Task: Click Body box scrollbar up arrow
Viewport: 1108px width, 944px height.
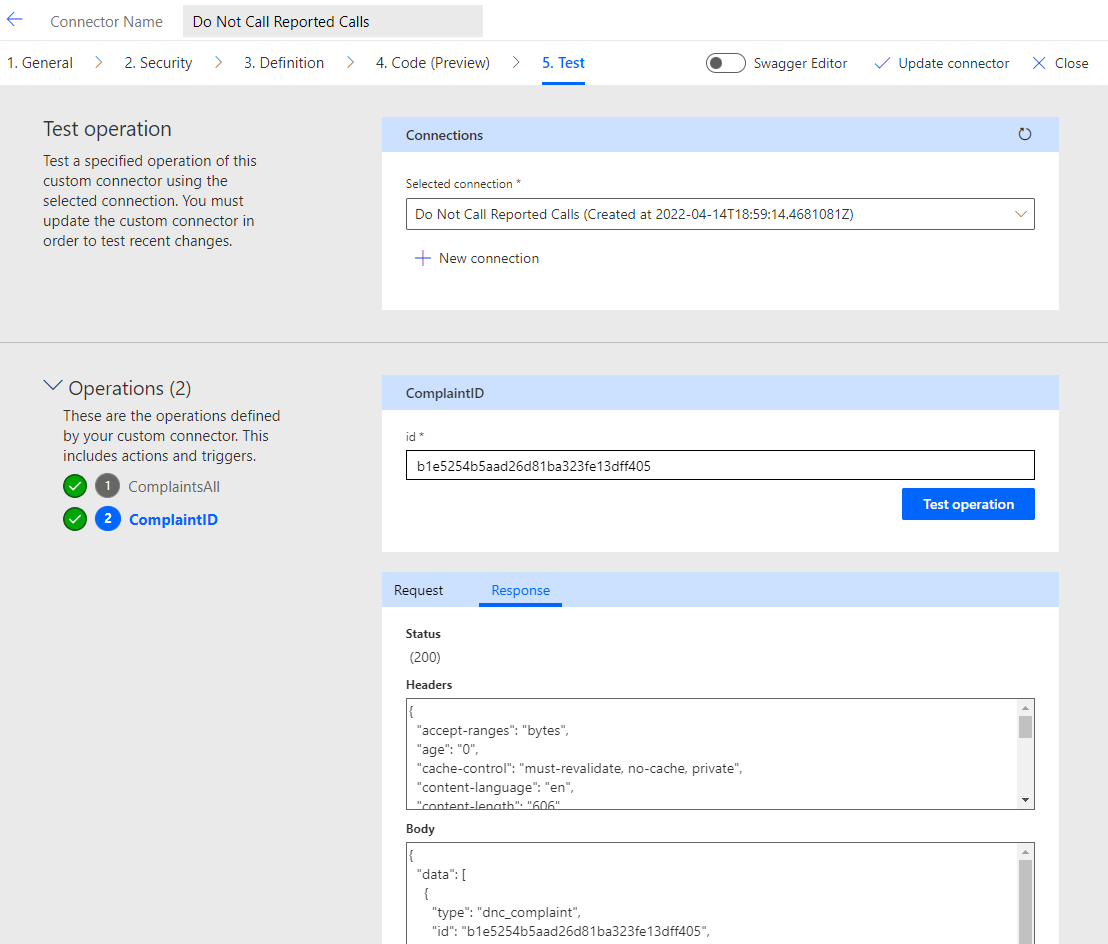Action: 1025,852
